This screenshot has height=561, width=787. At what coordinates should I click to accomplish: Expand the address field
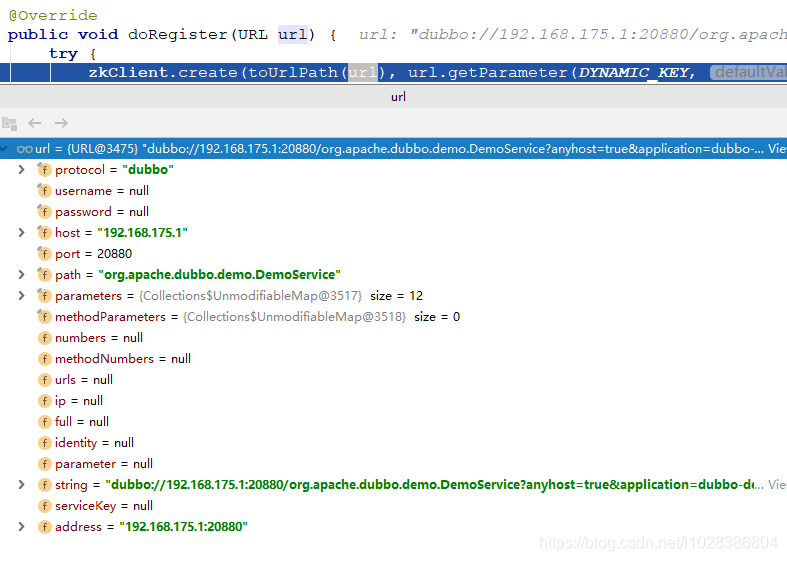coord(22,526)
